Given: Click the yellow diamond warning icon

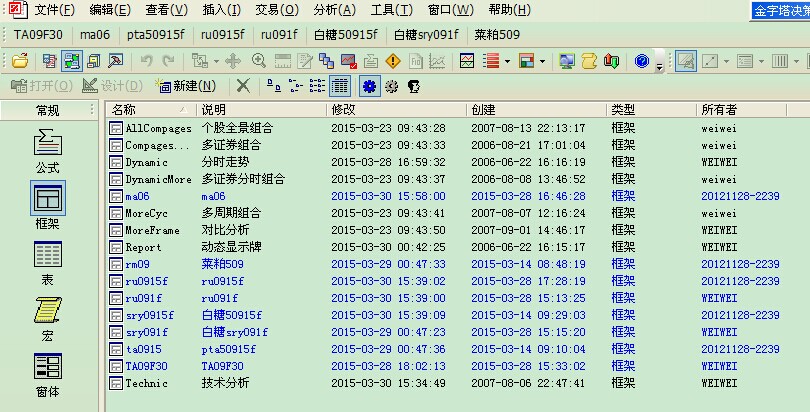Looking at the screenshot, I should pyautogui.click(x=393, y=61).
